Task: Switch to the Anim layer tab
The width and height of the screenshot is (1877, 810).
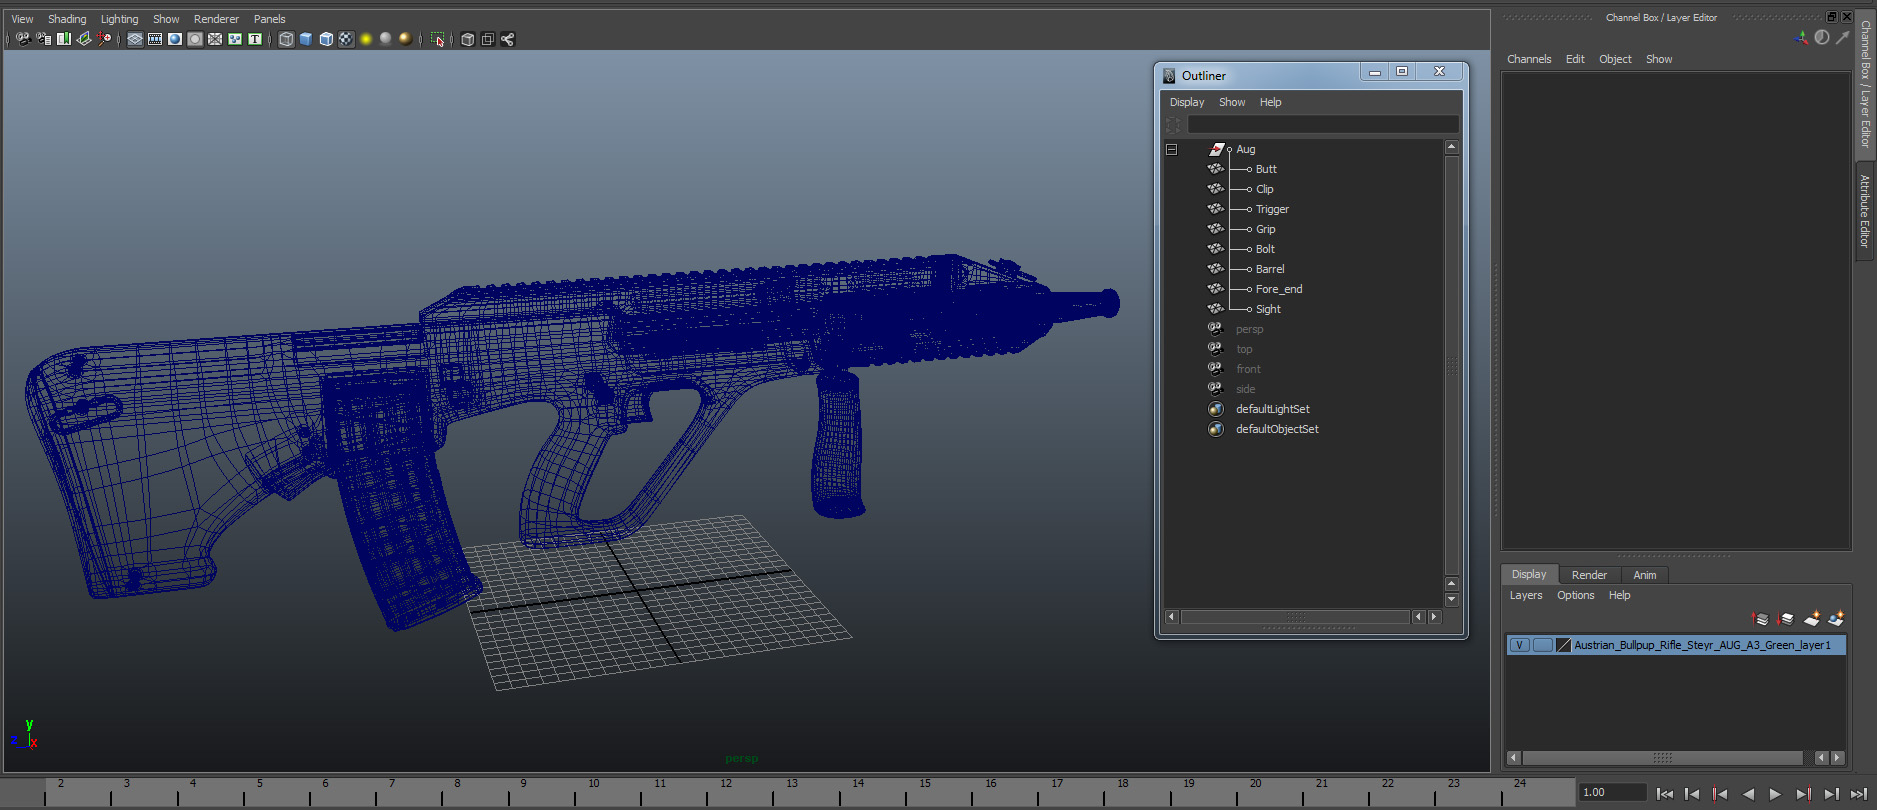Action: pyautogui.click(x=1644, y=575)
